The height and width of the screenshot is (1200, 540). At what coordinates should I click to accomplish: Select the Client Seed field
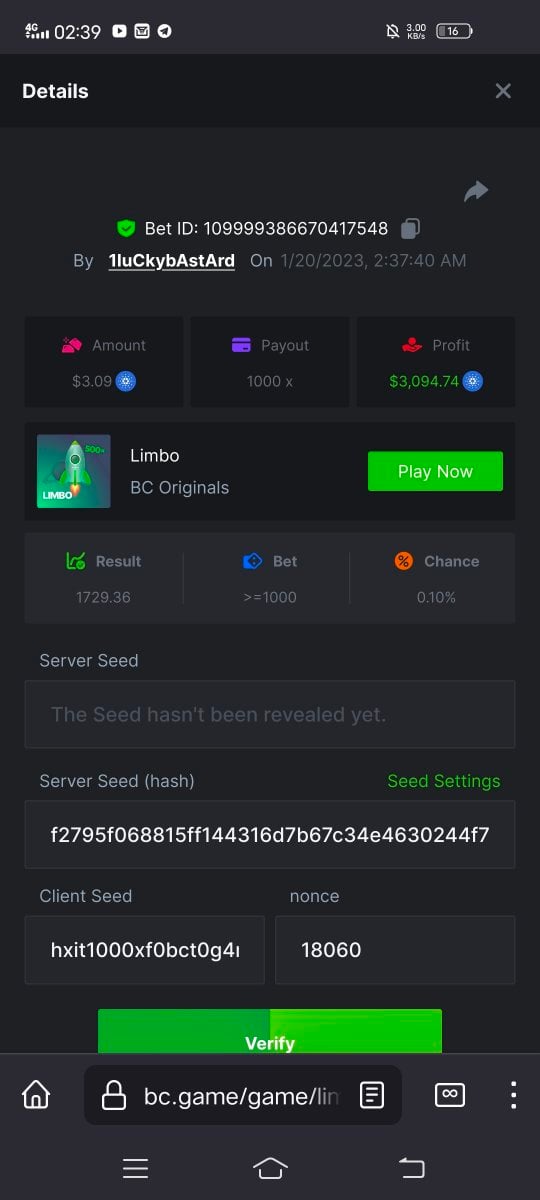point(145,950)
